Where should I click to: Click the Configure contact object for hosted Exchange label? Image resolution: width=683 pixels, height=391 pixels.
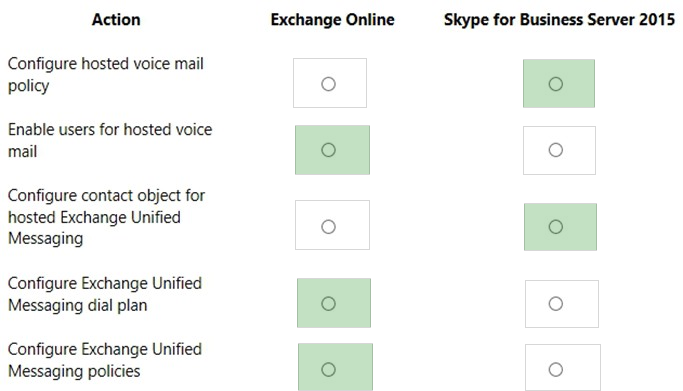(x=106, y=217)
